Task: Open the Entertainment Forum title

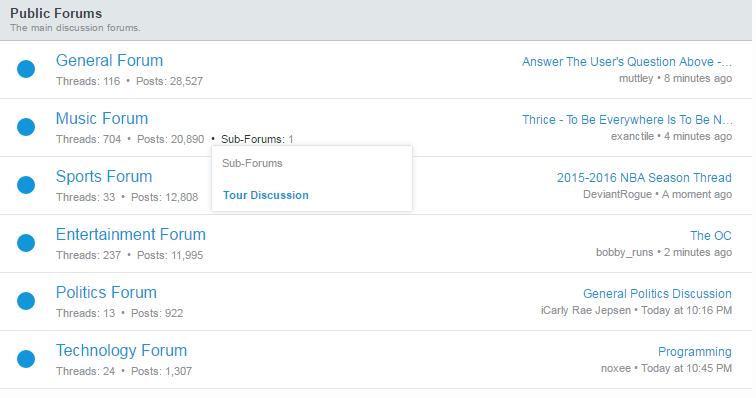Action: [131, 234]
